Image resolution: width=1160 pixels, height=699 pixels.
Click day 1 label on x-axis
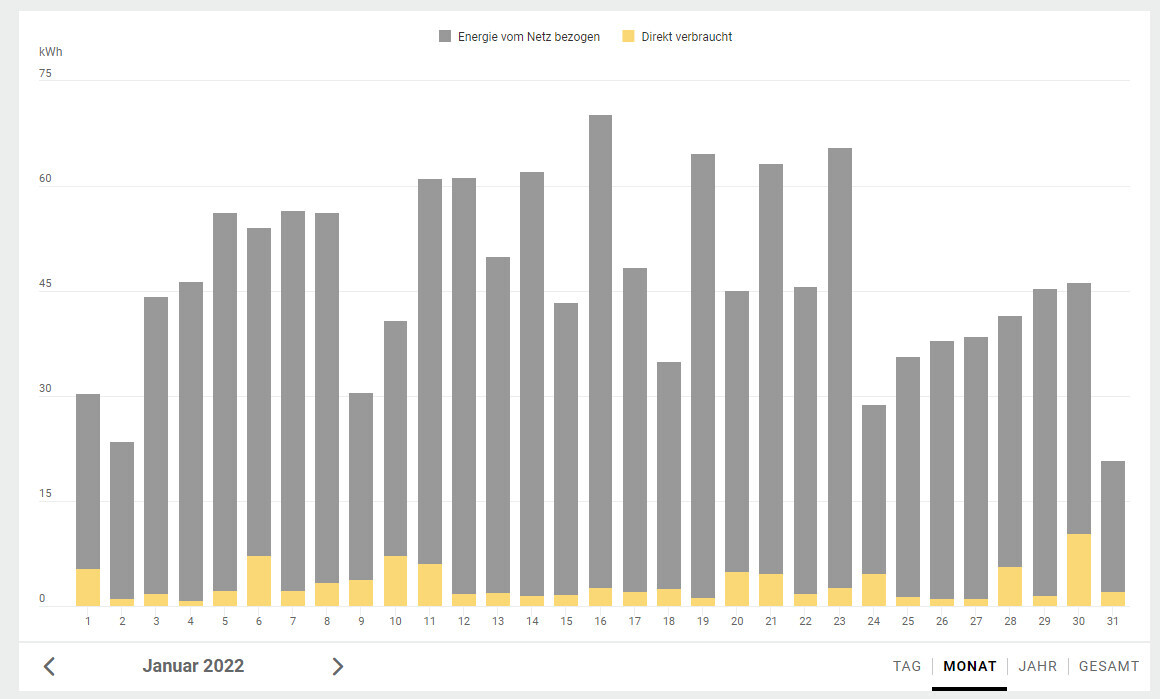point(88,622)
